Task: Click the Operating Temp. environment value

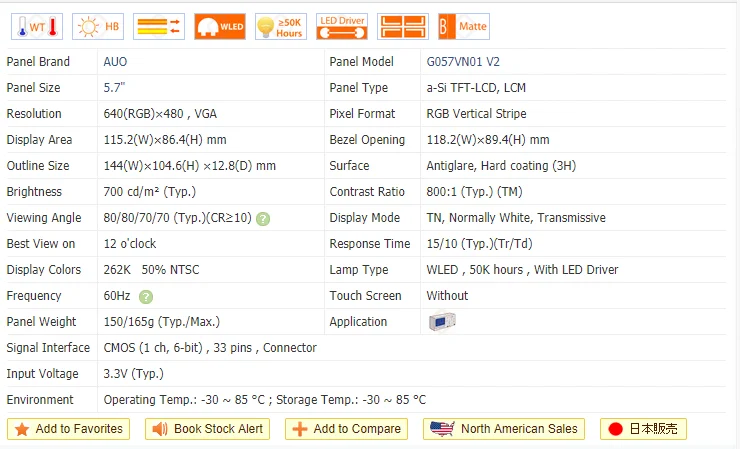Action: (x=265, y=399)
